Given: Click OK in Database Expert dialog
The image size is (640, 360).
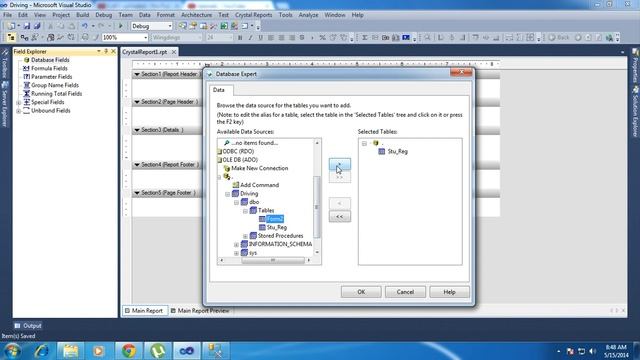Looking at the screenshot, I should pyautogui.click(x=361, y=292).
